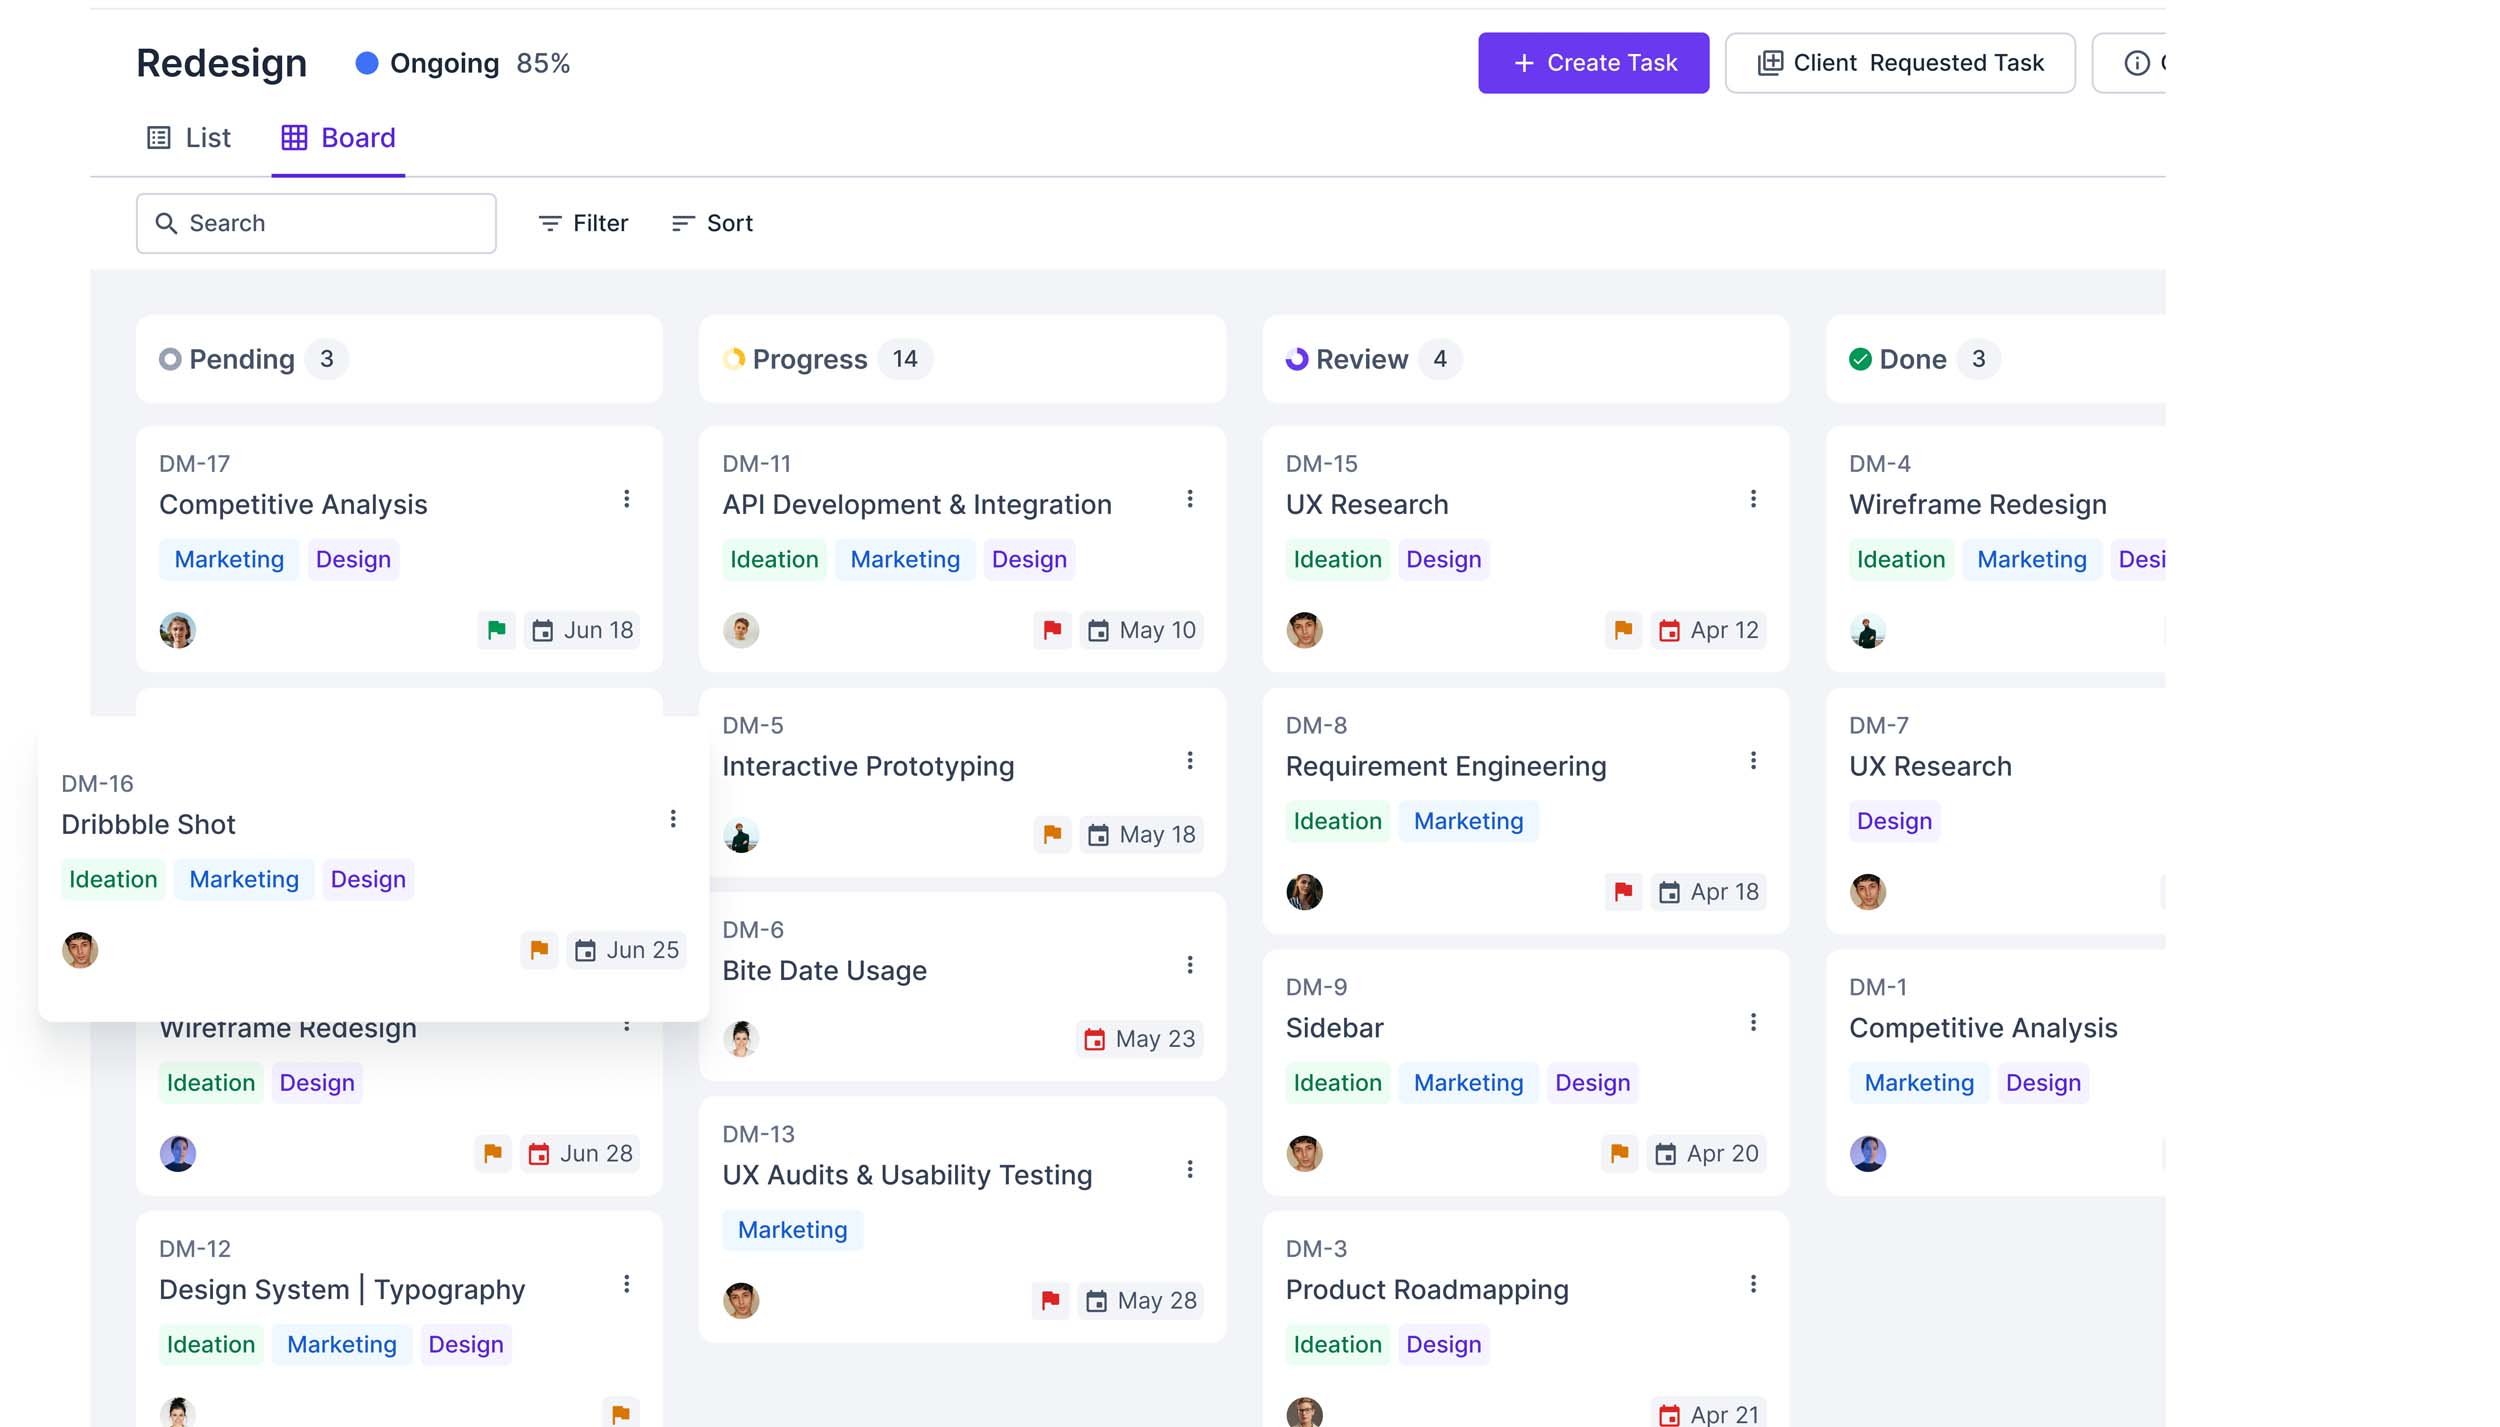Click the Ongoing blue status indicator

click(x=367, y=63)
